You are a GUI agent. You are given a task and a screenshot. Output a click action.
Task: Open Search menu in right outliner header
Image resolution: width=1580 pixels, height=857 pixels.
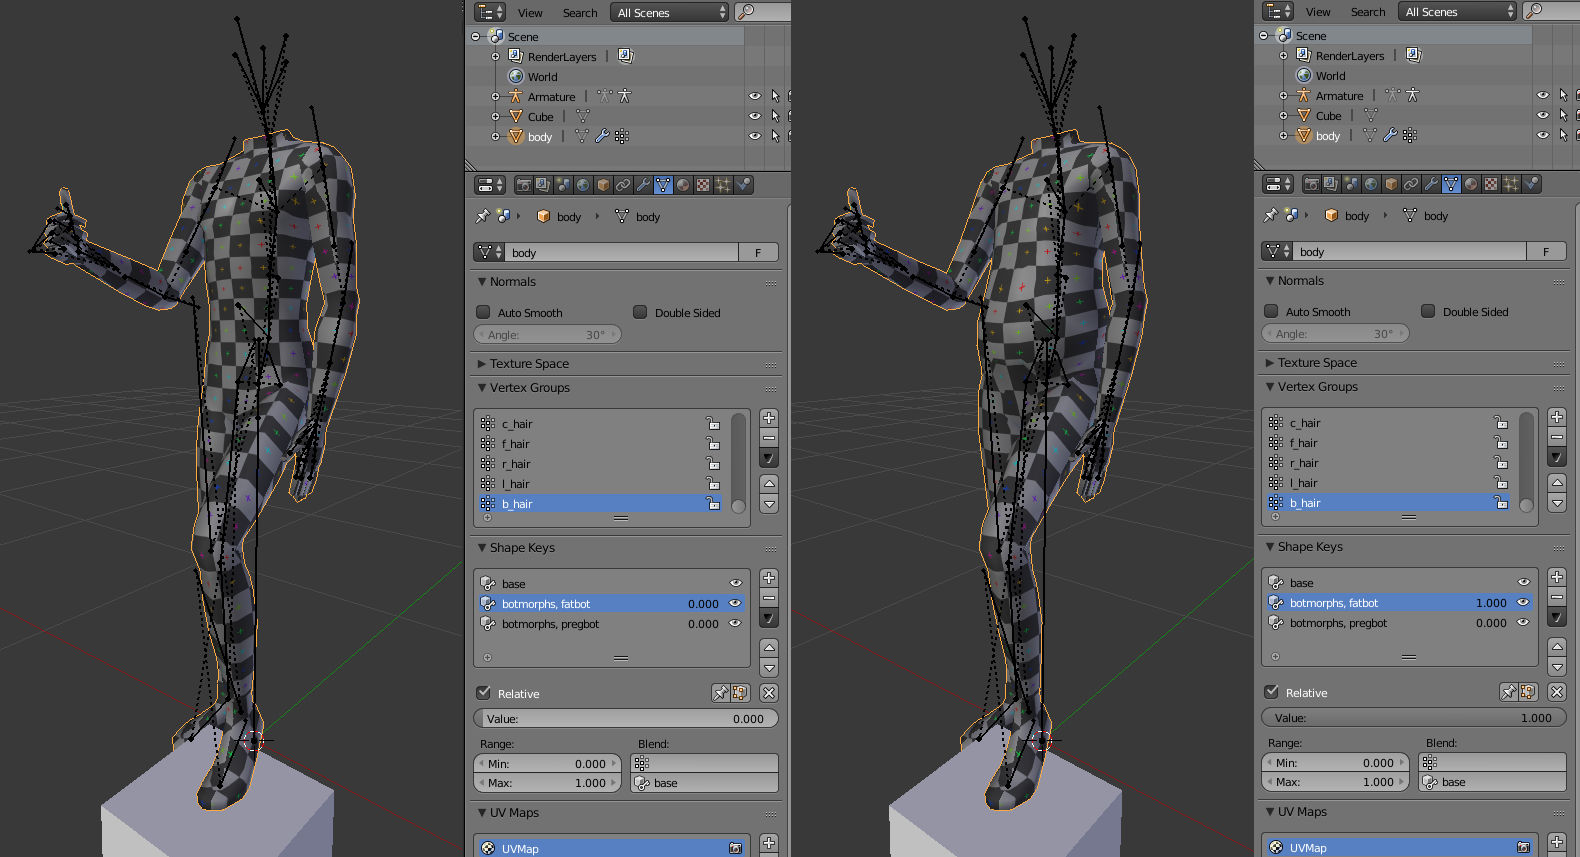click(1368, 12)
